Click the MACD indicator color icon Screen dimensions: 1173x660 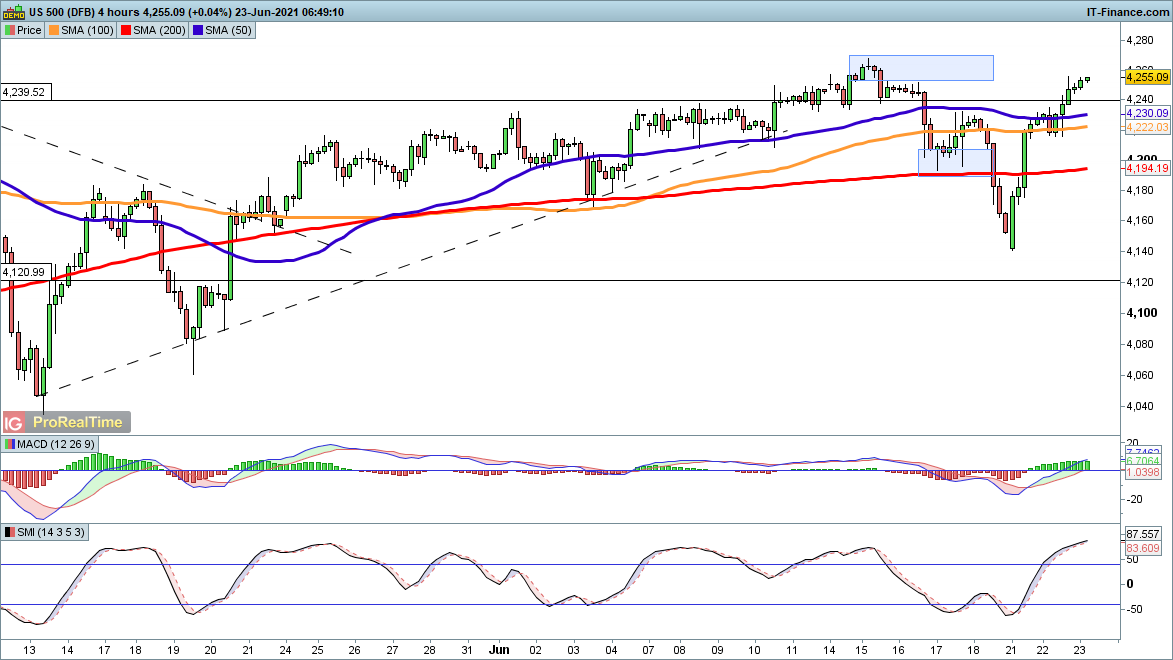(10, 444)
